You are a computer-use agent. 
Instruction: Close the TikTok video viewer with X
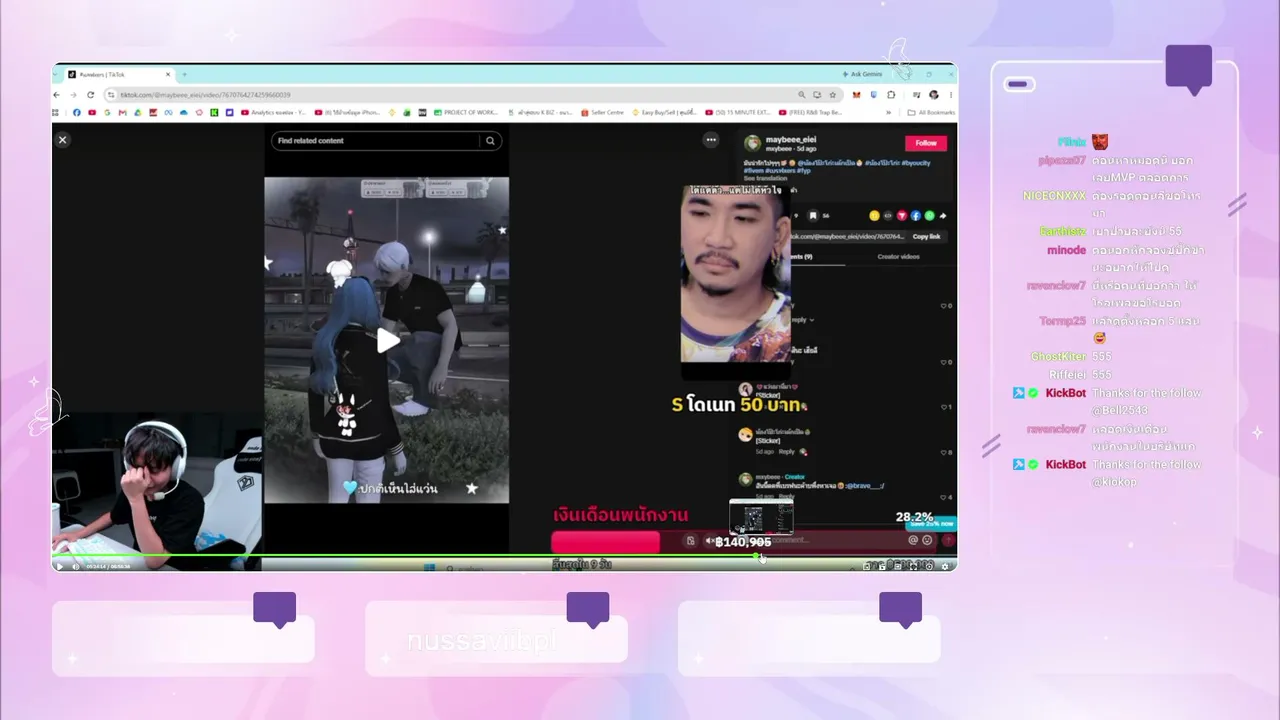tap(62, 140)
